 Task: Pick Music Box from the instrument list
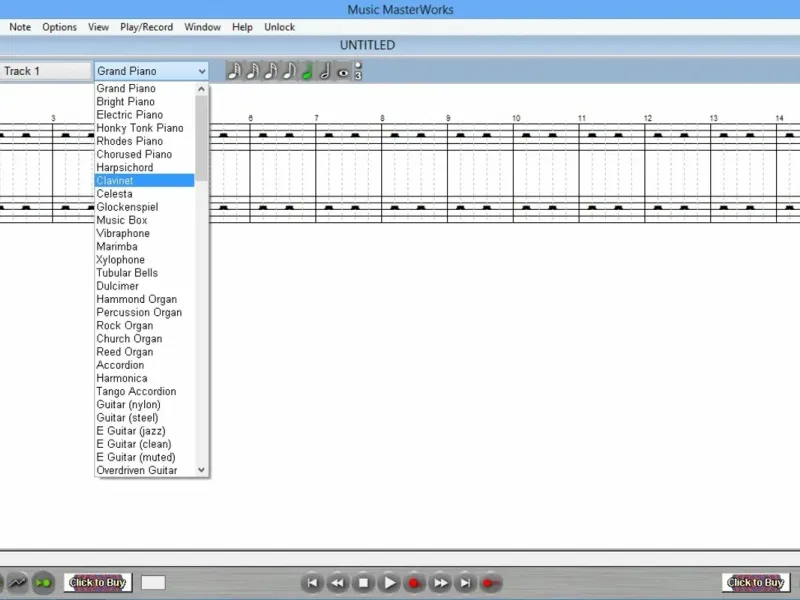coord(144,220)
